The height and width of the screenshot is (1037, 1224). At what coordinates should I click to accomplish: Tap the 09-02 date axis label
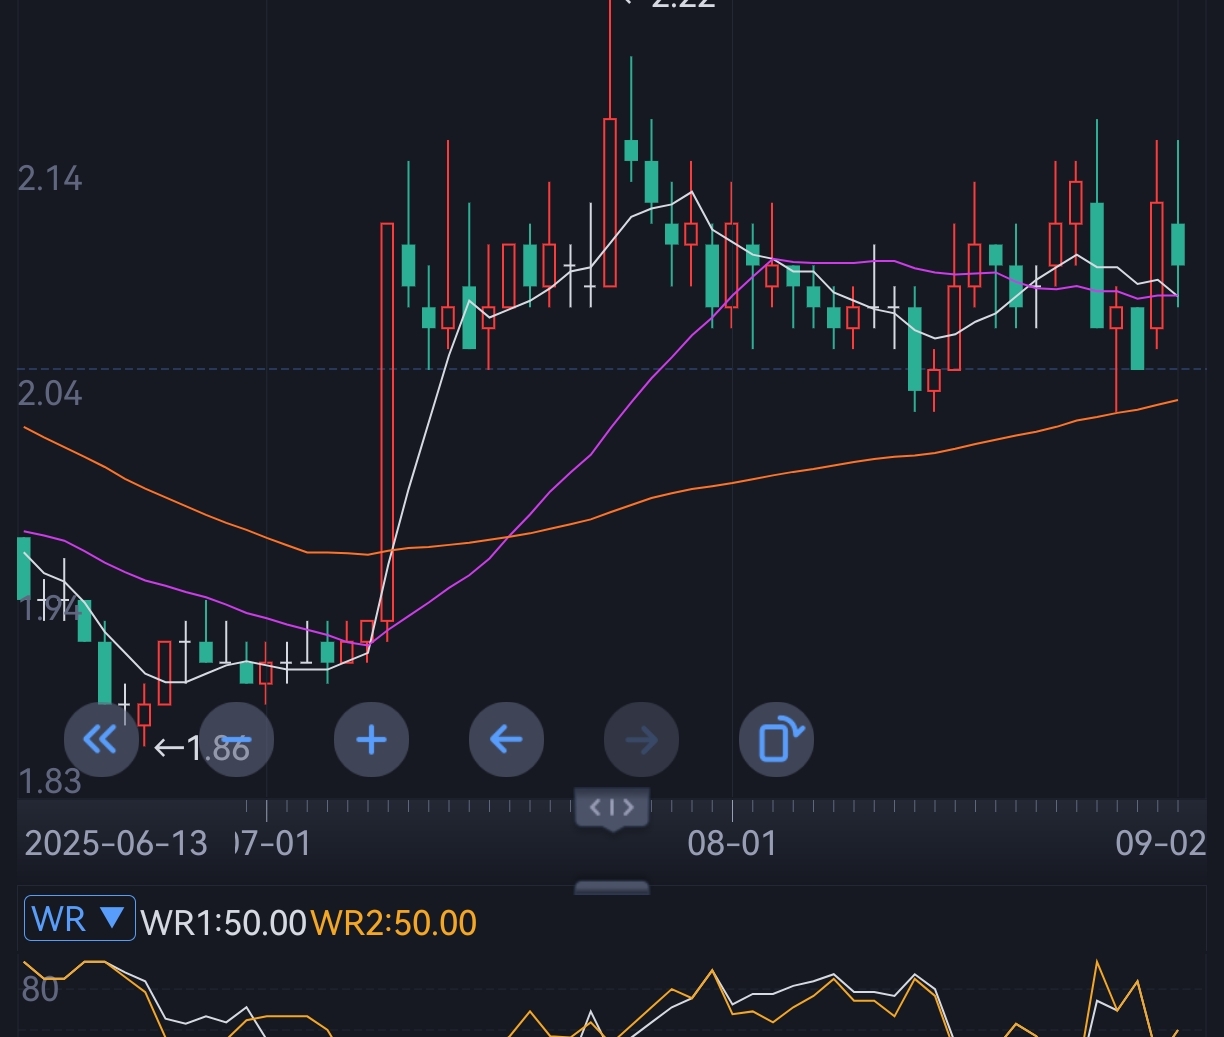(1161, 843)
